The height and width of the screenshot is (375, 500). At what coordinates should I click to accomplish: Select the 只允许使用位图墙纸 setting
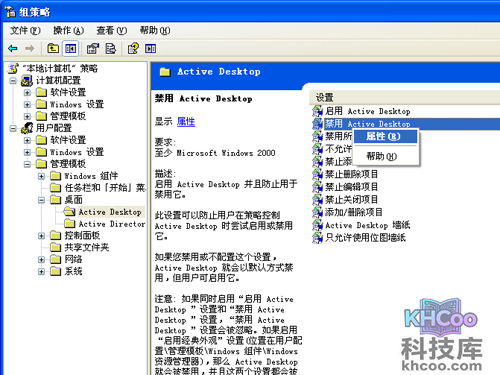pos(365,238)
